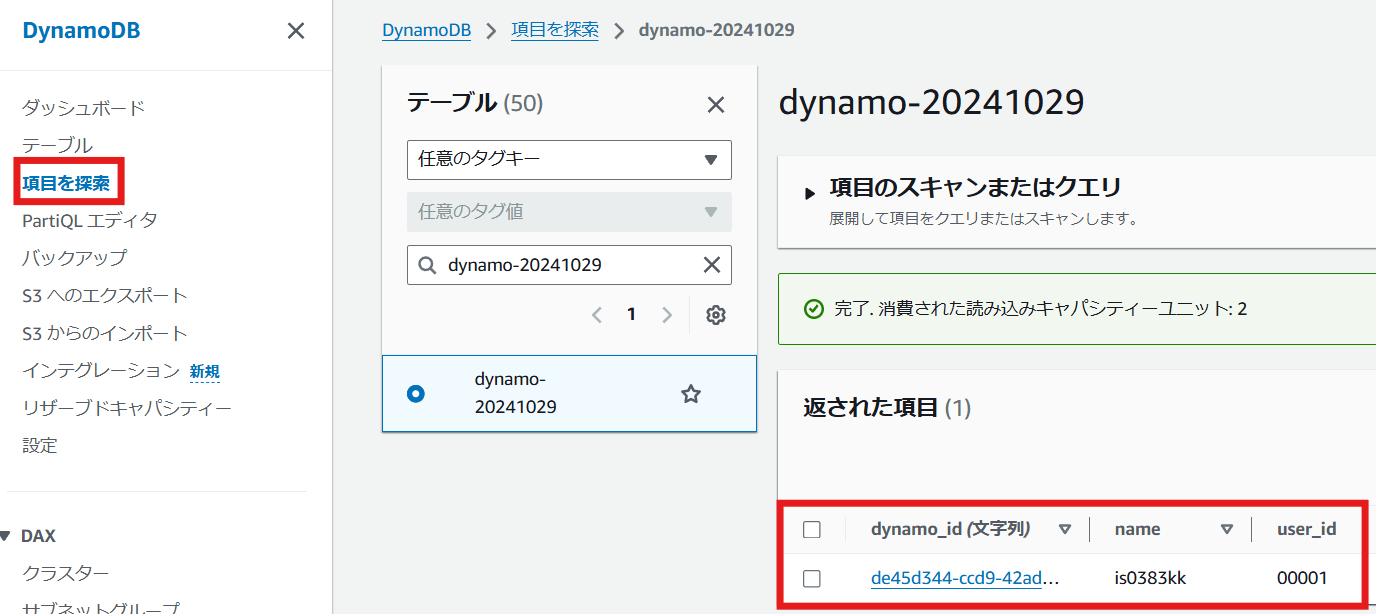Sort by name column arrow
The width and height of the screenshot is (1376, 614).
[x=1227, y=529]
